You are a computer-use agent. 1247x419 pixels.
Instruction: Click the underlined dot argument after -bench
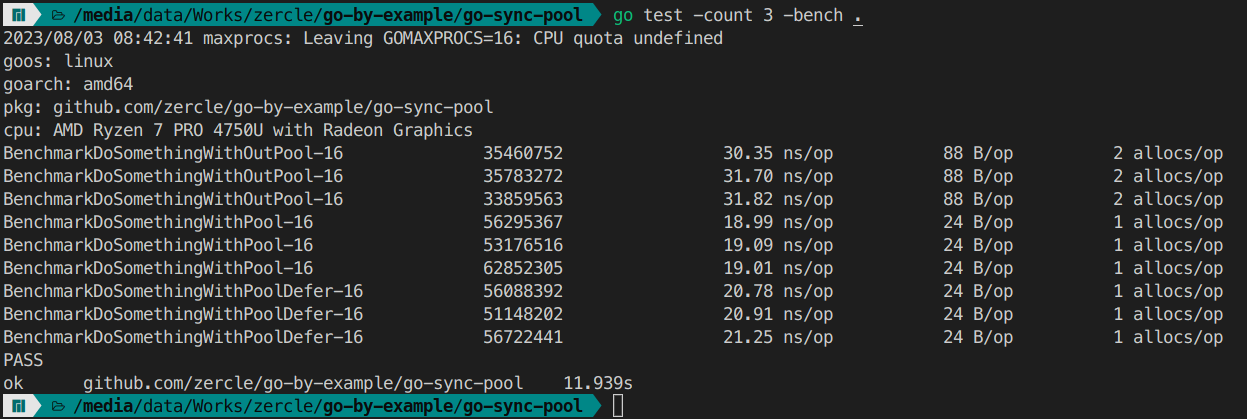858,16
